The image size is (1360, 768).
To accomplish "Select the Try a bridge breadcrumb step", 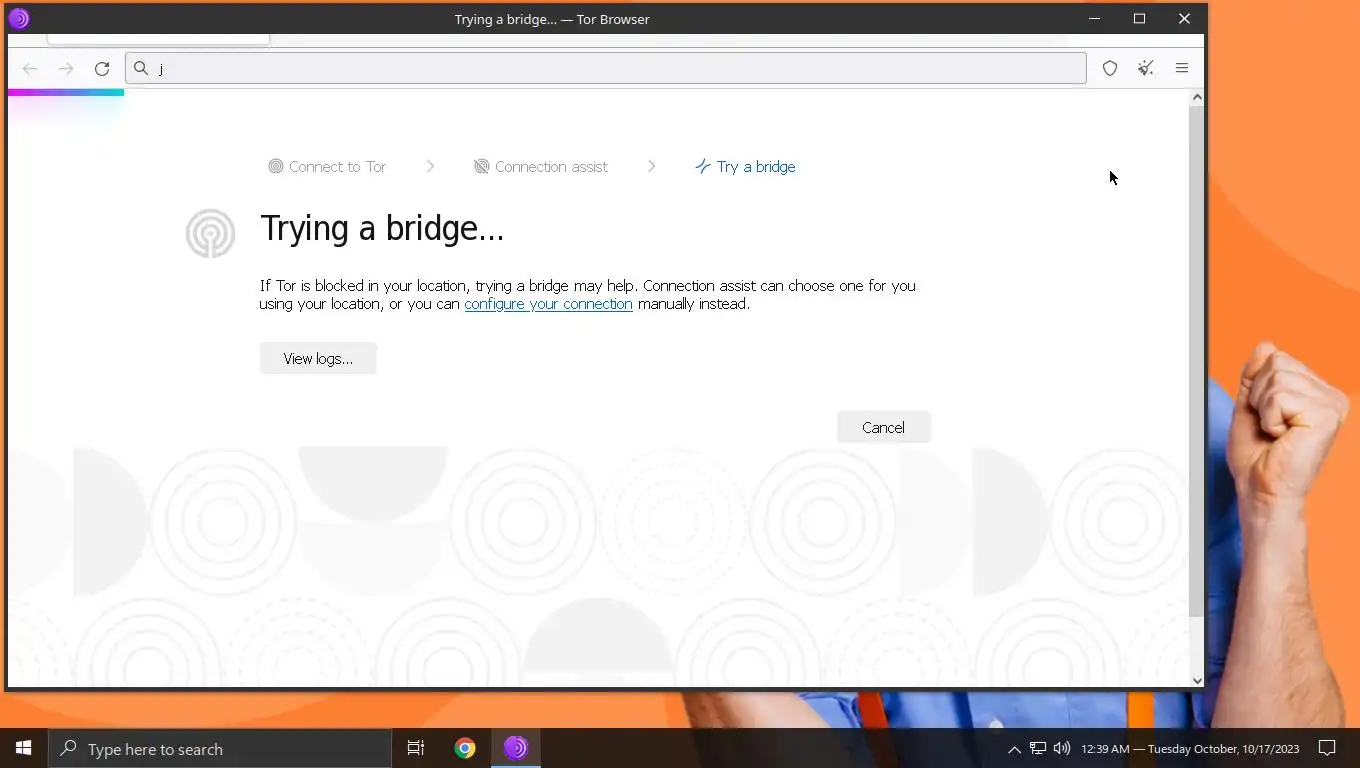I will coord(745,167).
